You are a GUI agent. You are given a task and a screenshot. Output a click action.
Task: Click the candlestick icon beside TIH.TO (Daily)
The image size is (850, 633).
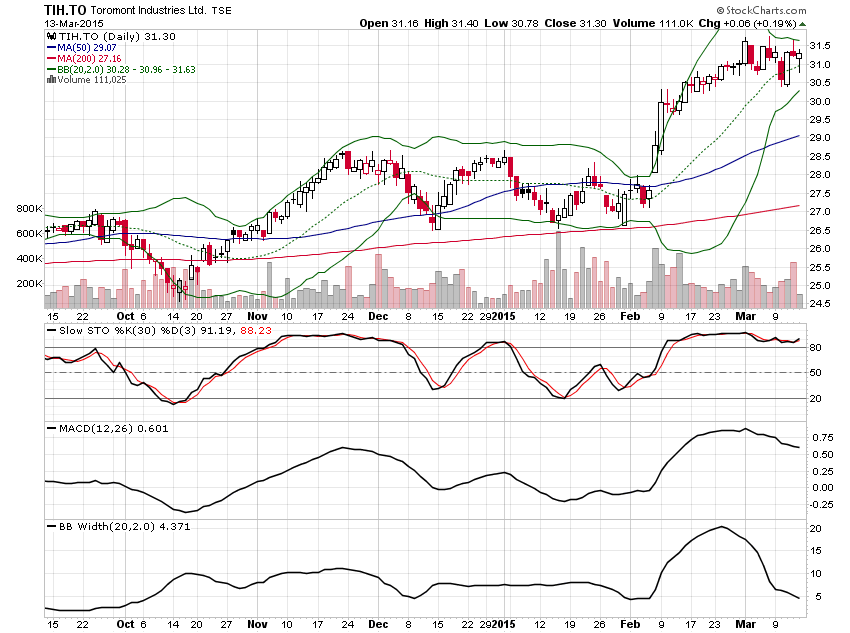pos(51,36)
